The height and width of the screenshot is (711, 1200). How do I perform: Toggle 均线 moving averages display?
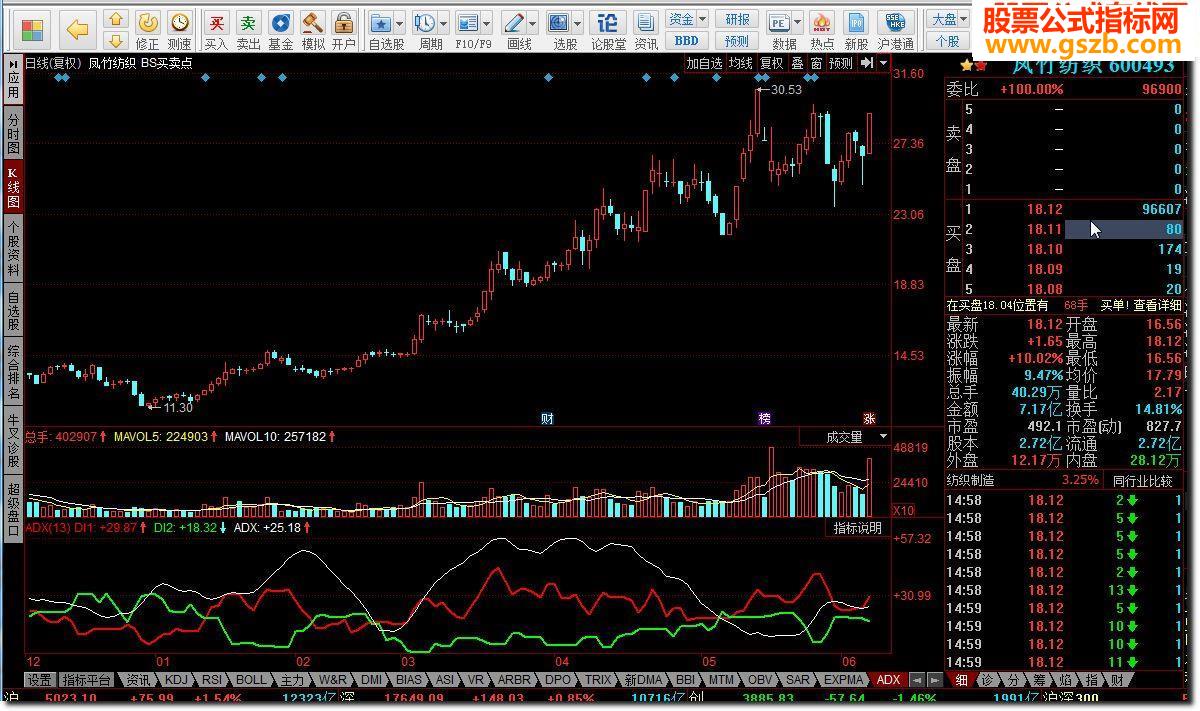(x=741, y=63)
